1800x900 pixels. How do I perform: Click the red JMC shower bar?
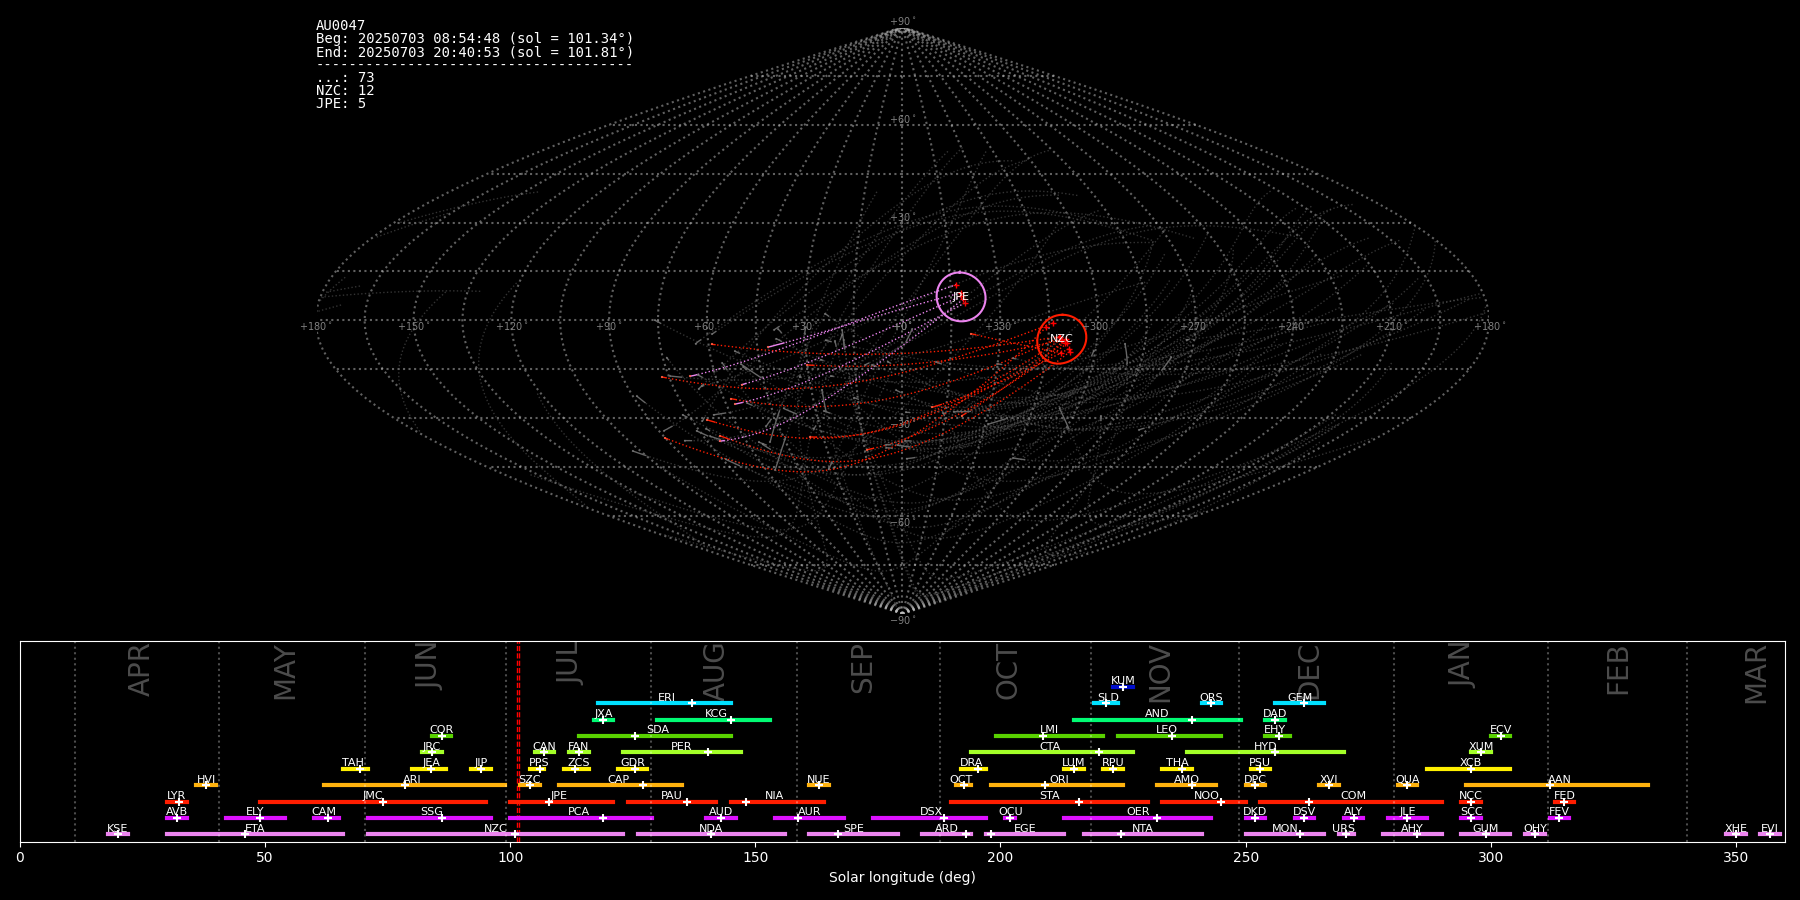373,802
